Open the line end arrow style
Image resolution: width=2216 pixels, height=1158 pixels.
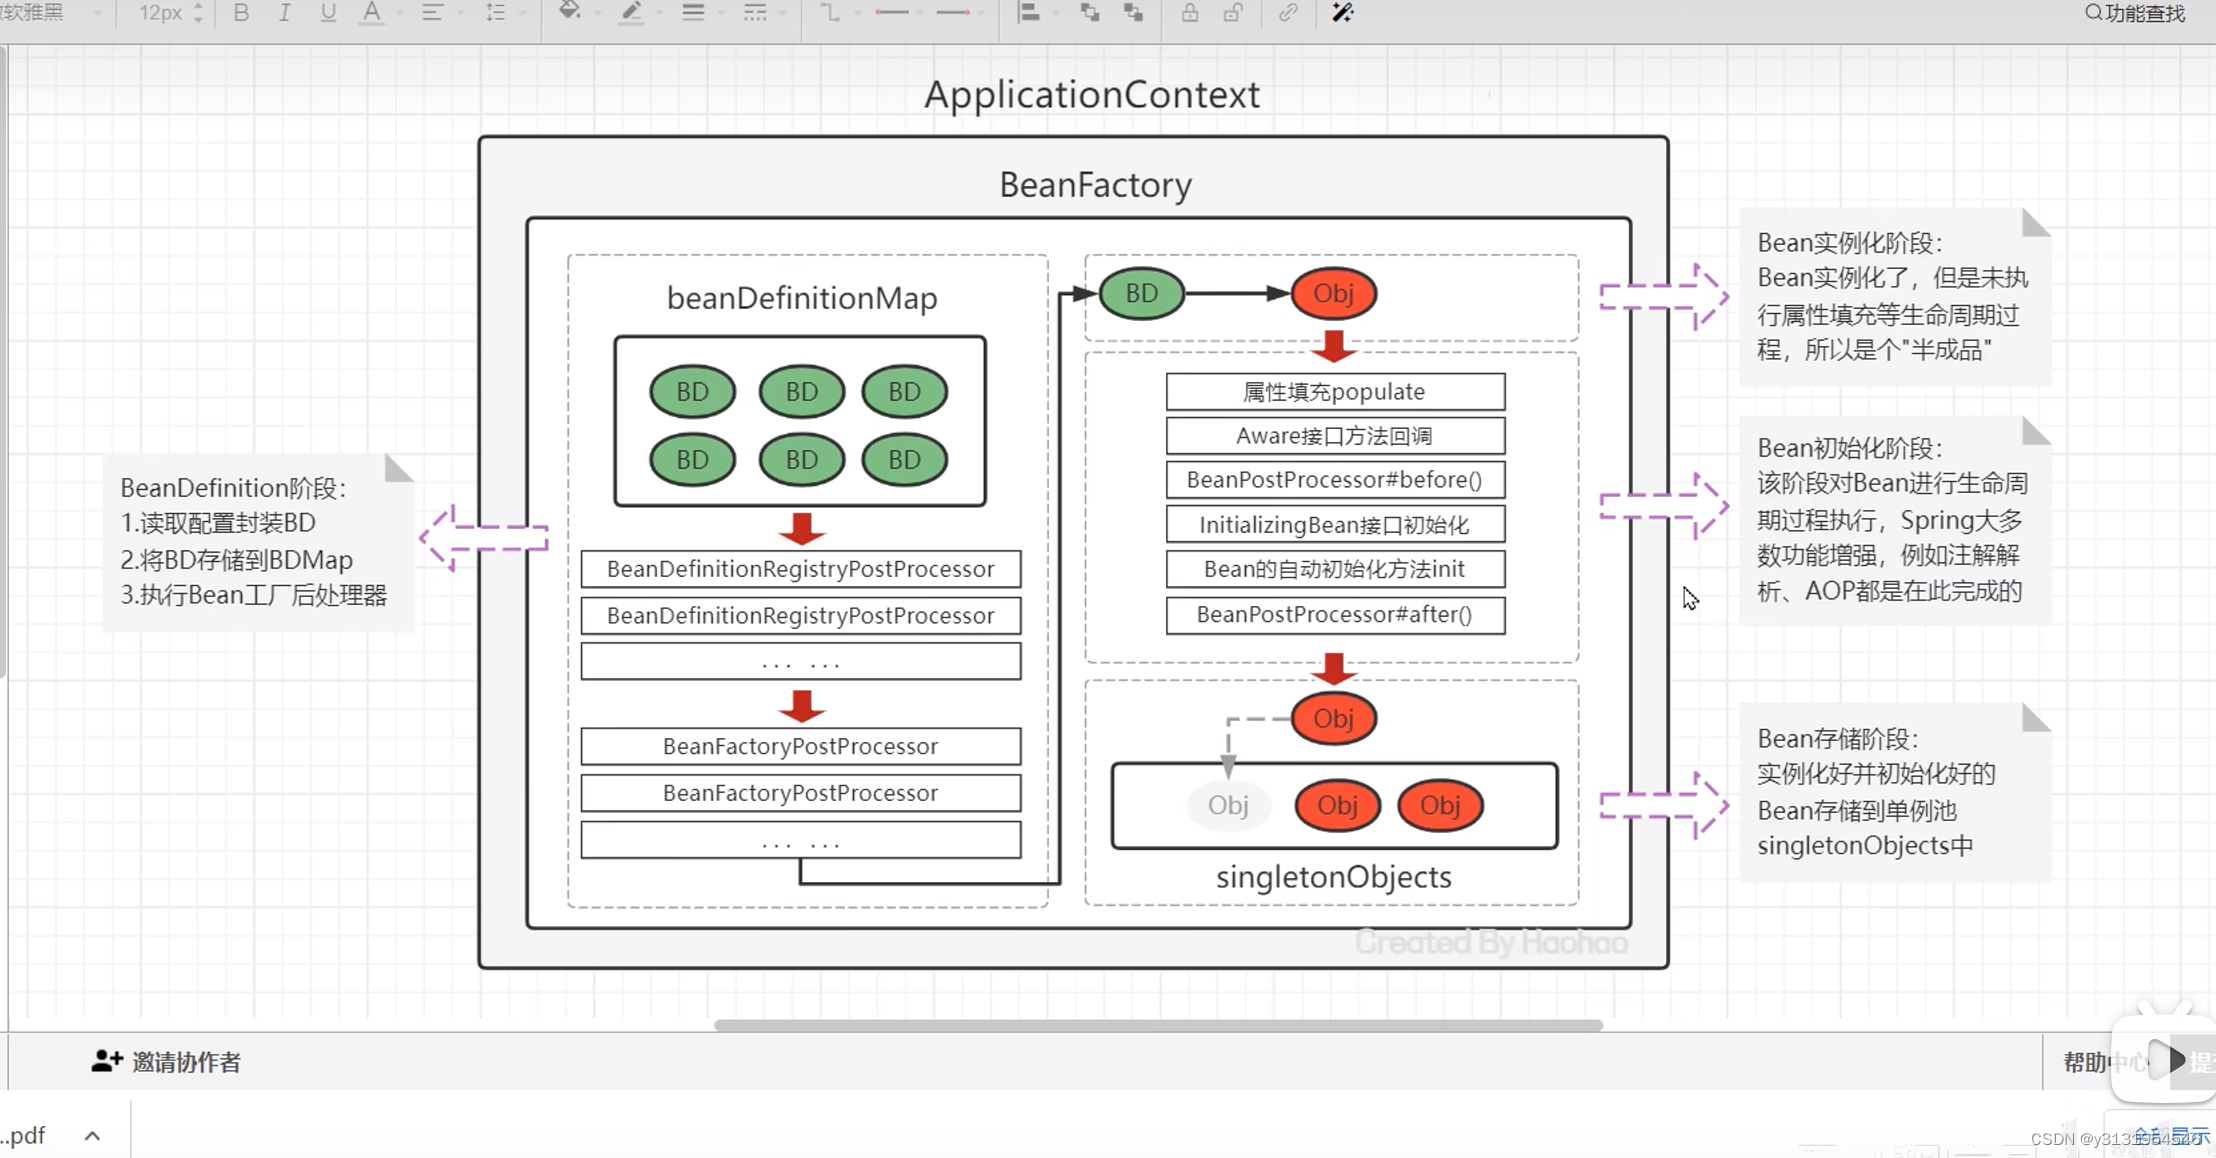click(954, 13)
